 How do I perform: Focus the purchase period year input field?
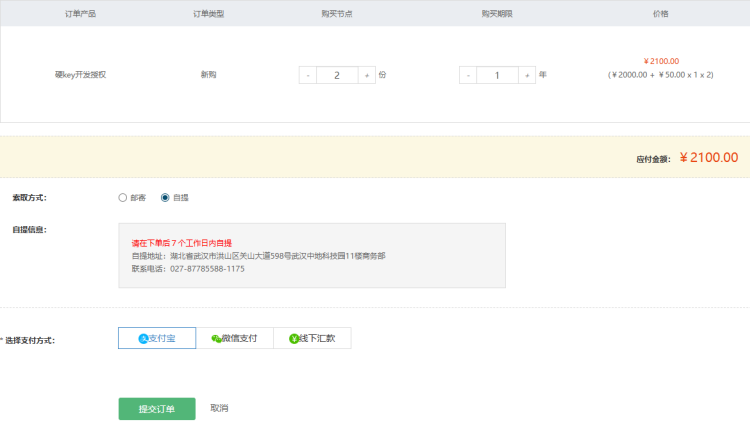[497, 75]
